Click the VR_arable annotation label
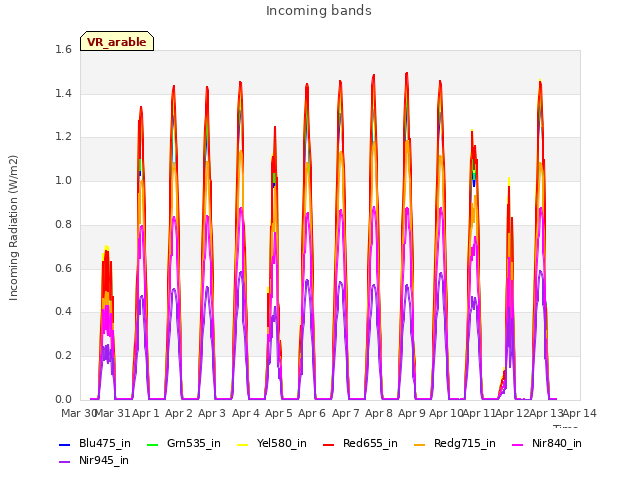Screen dimensions: 640x480 click(x=117, y=42)
